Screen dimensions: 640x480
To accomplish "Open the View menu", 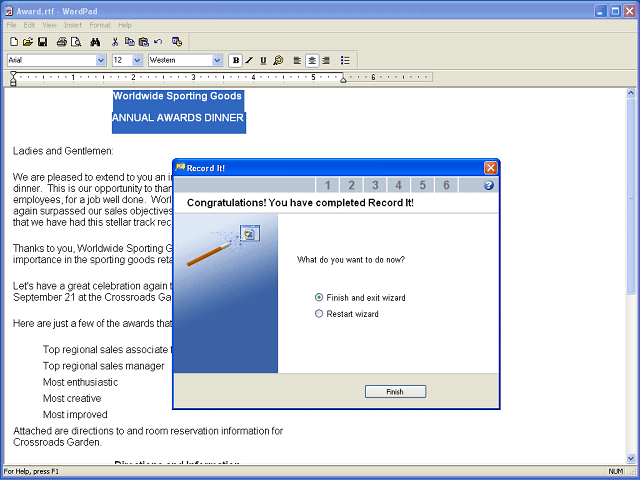I will [x=49, y=25].
